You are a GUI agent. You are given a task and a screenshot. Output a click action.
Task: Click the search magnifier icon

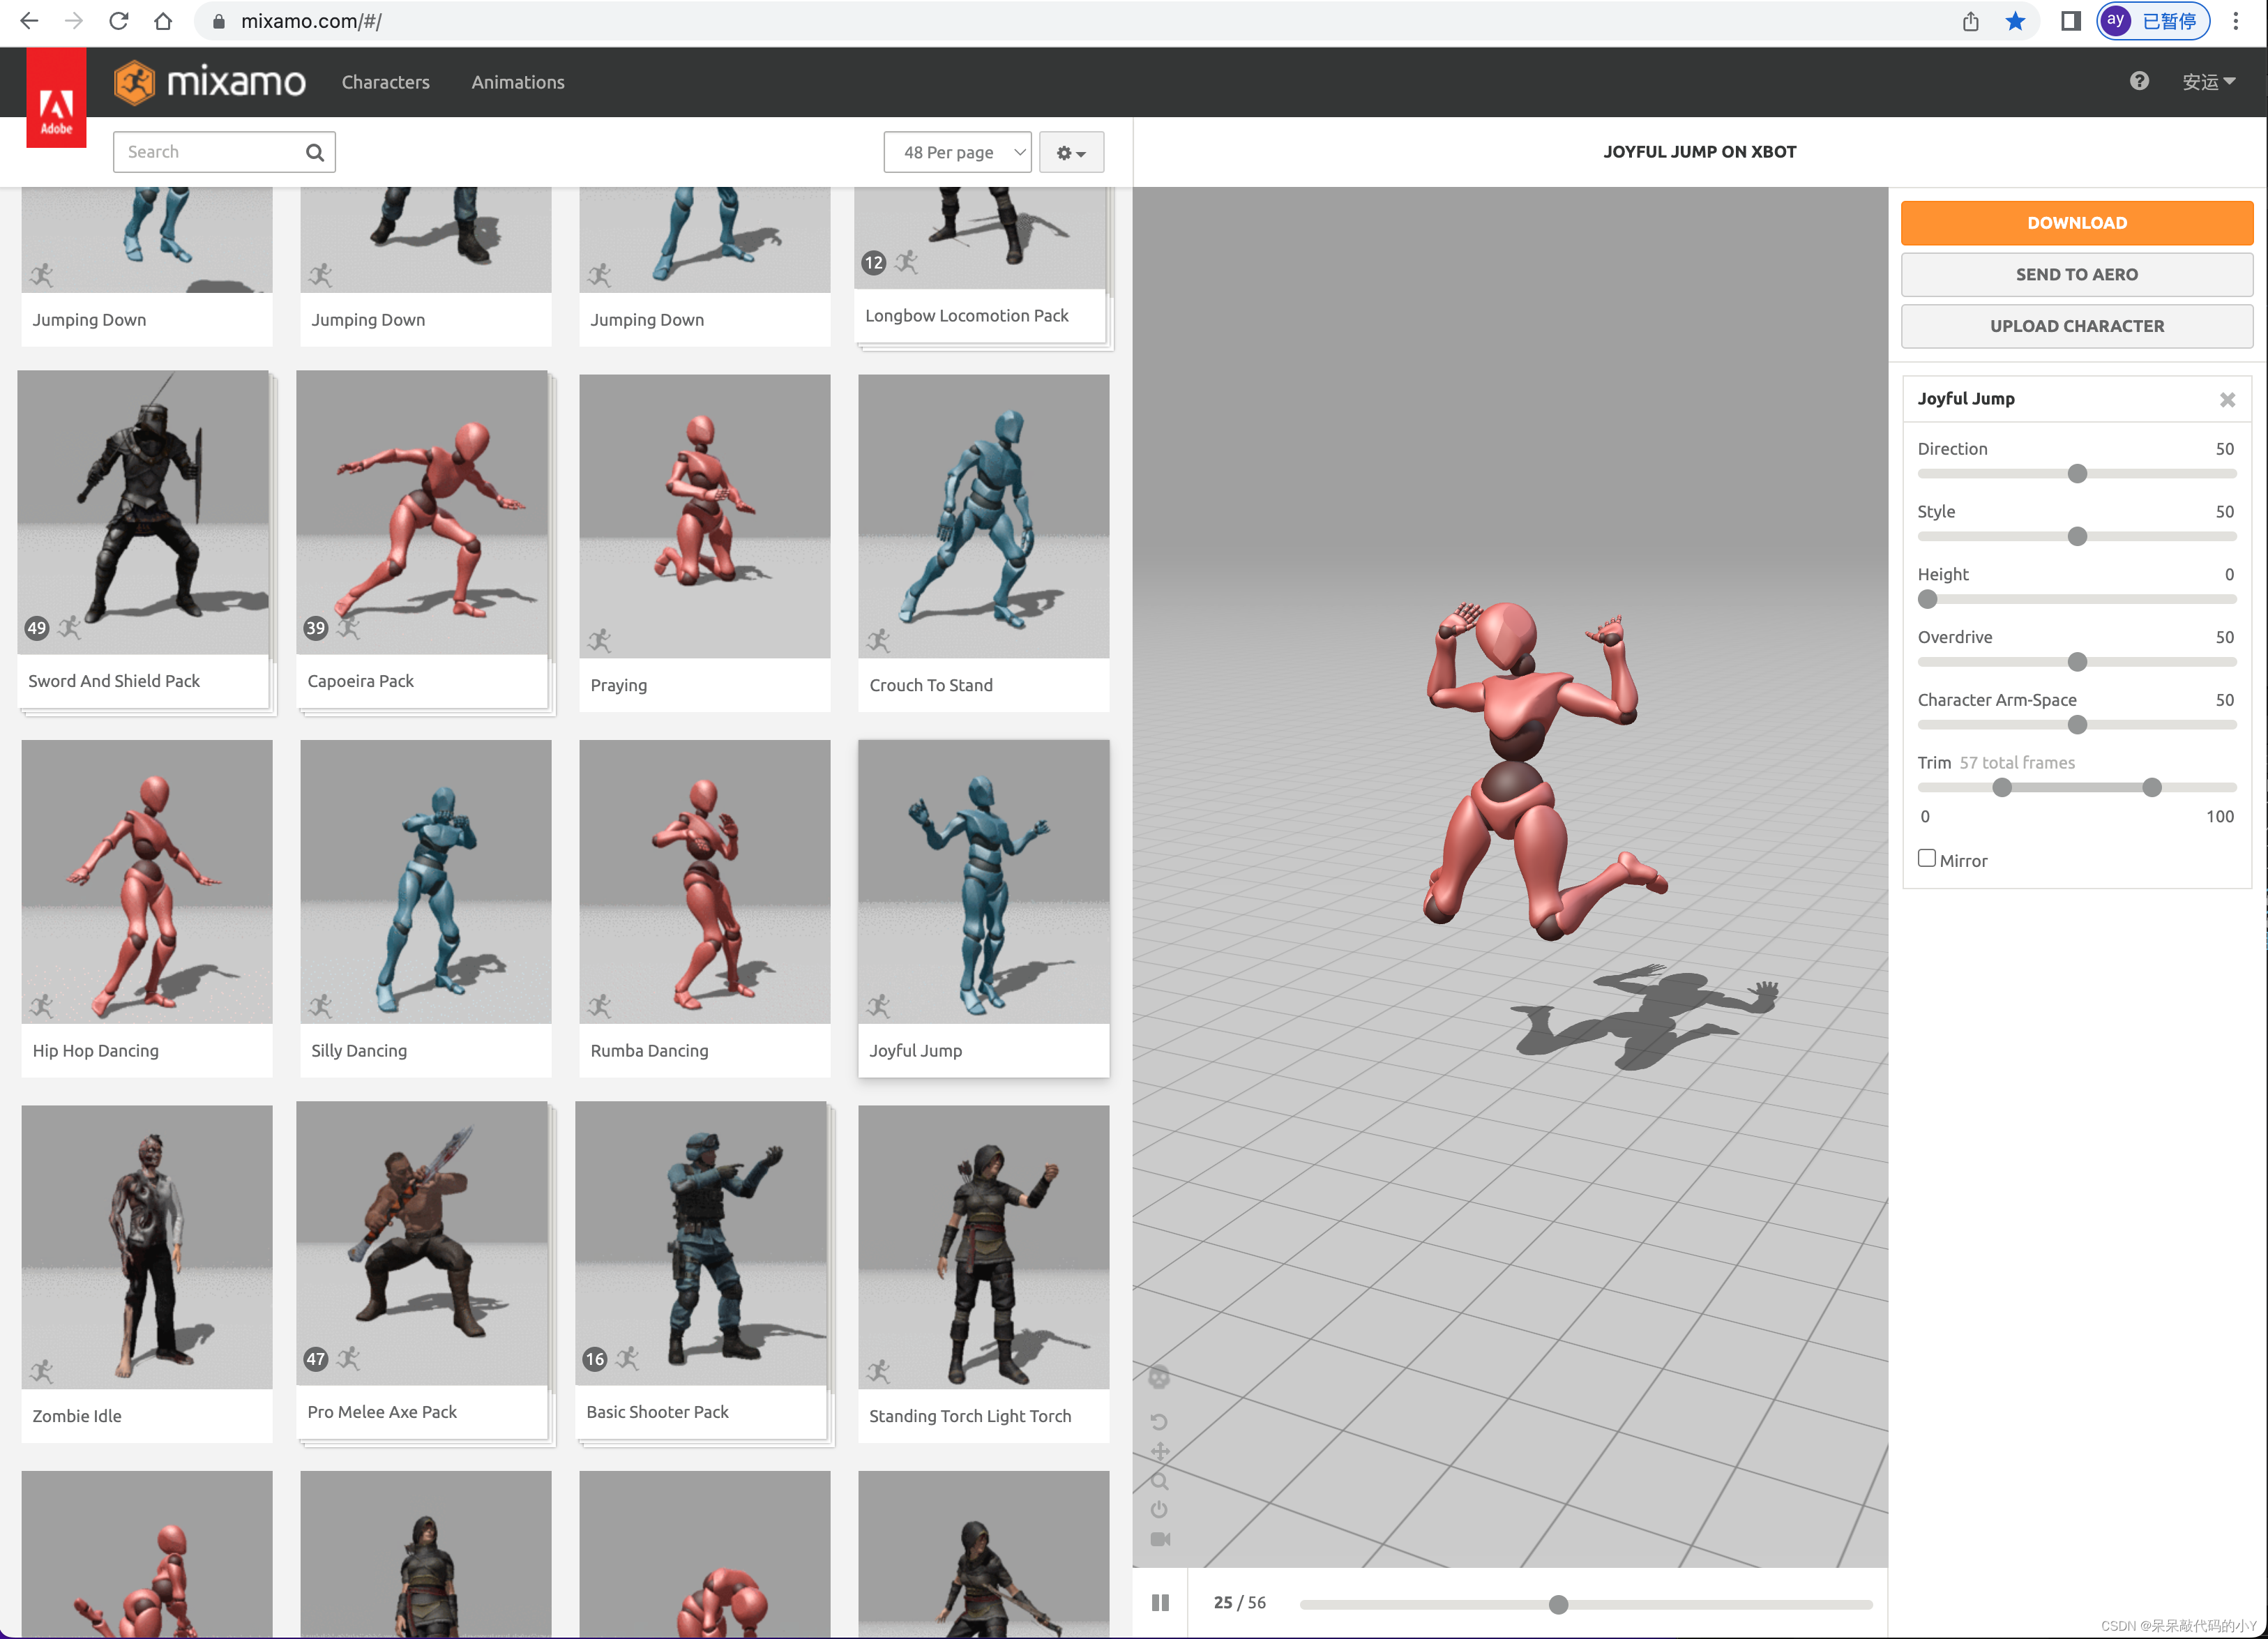315,152
